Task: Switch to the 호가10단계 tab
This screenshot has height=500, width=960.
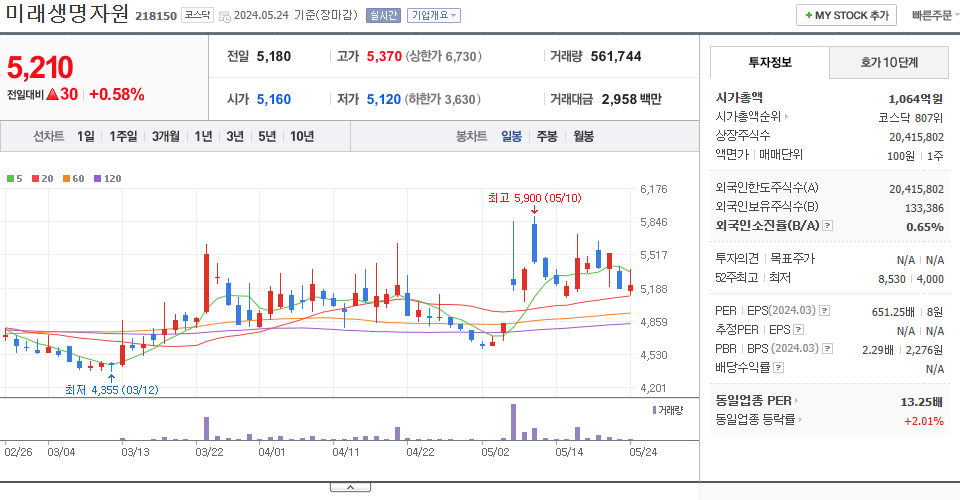Action: (x=889, y=62)
